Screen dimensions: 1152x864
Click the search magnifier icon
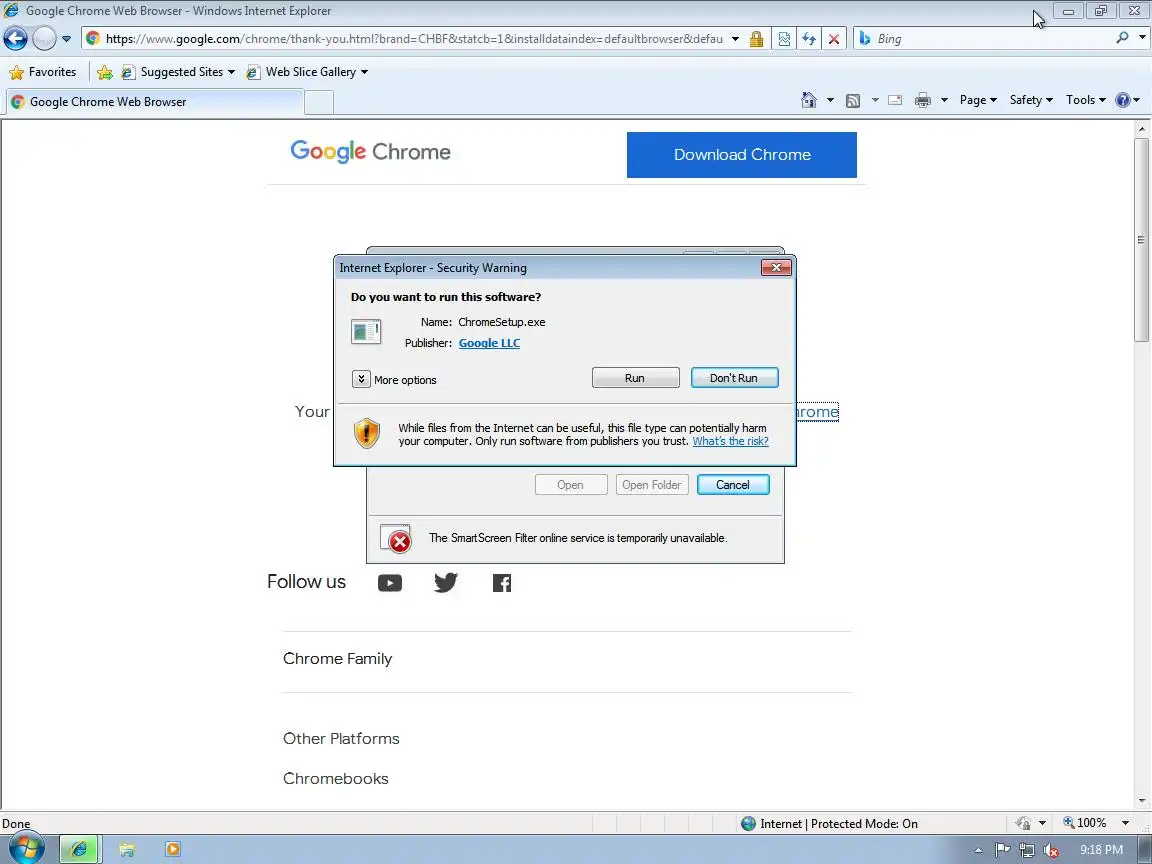click(1122, 37)
